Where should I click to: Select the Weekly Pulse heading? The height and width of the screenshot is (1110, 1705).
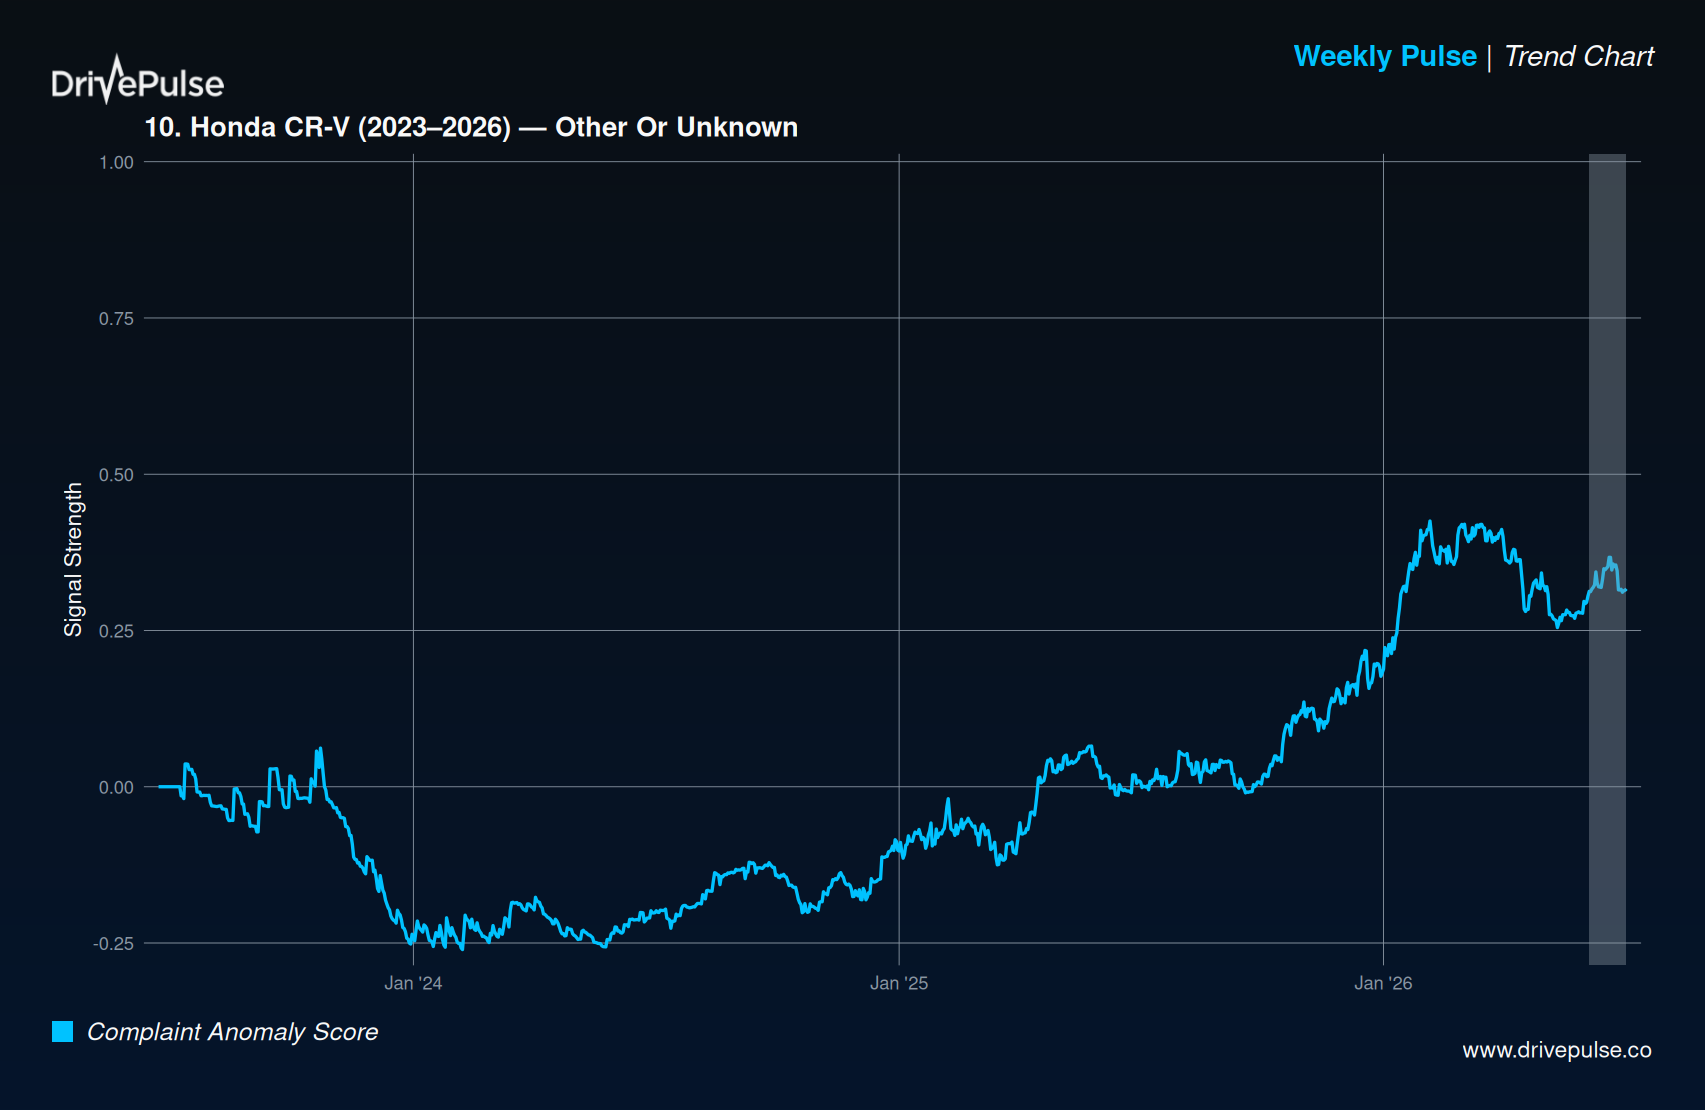click(1385, 56)
